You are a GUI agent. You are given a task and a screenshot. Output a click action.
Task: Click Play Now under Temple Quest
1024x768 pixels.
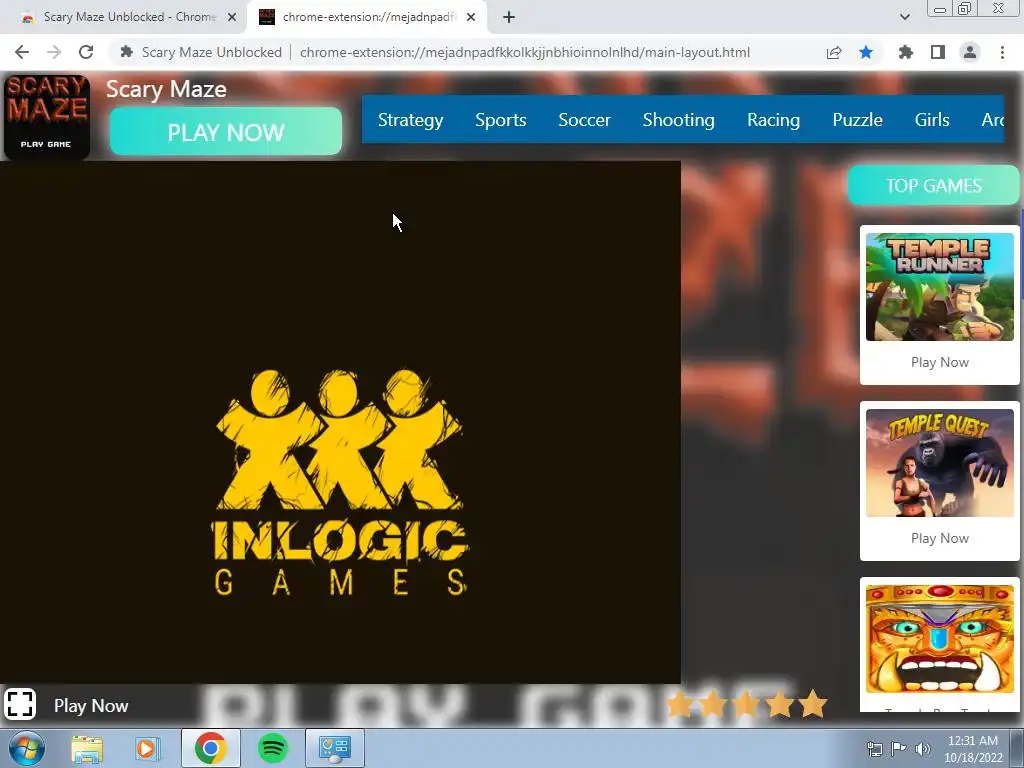point(940,538)
